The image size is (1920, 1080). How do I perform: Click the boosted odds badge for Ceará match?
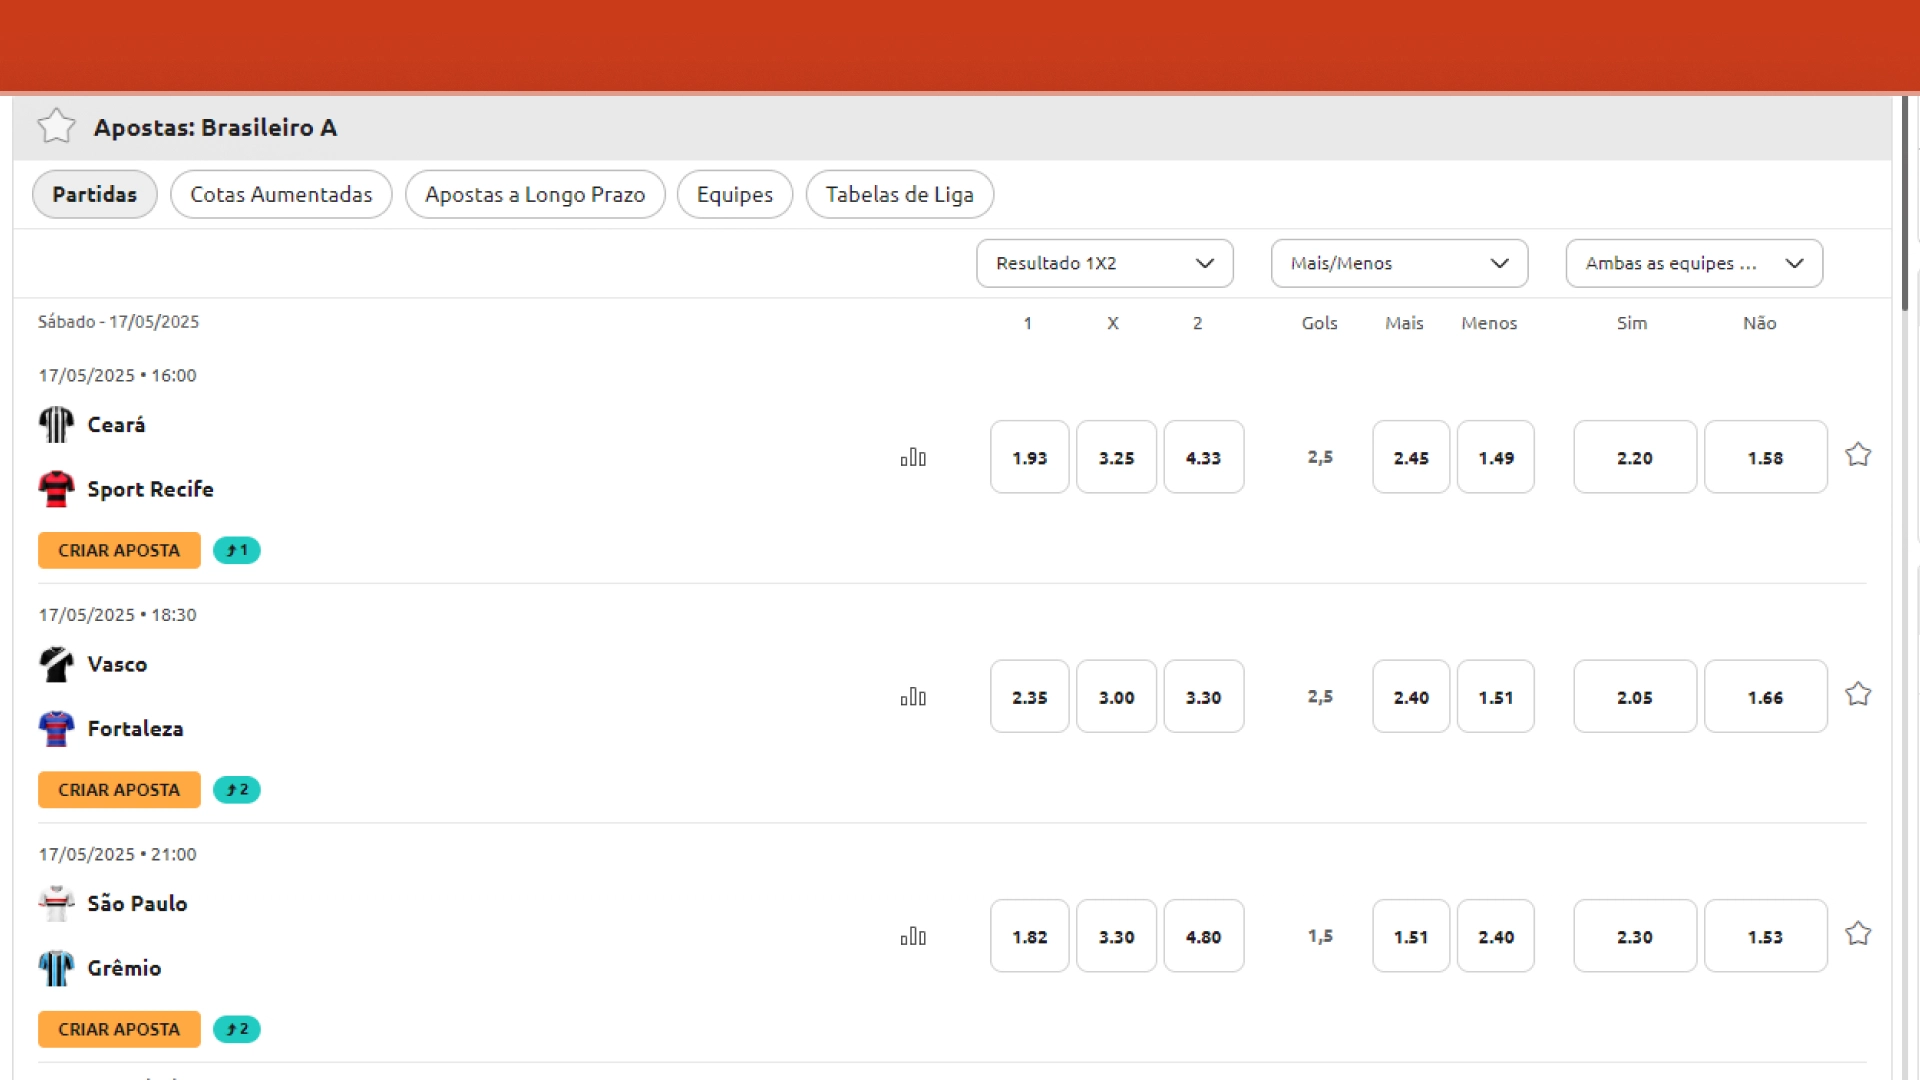coord(237,550)
